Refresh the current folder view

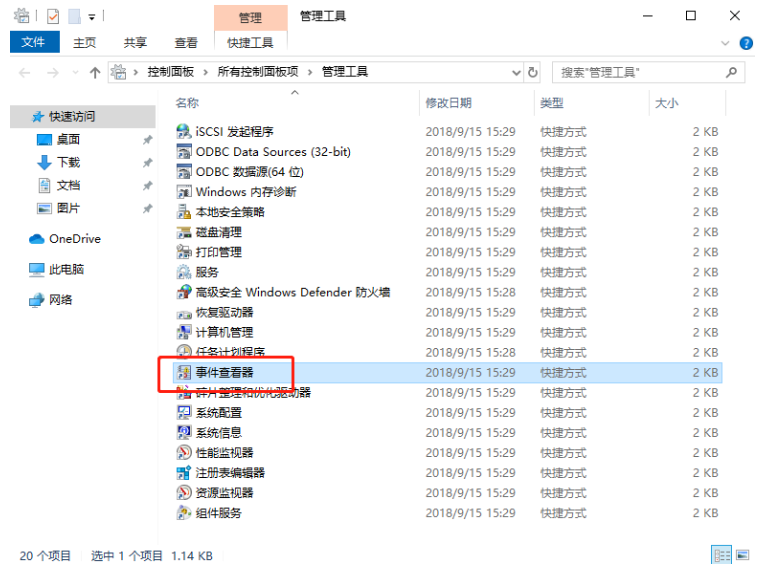pyautogui.click(x=533, y=72)
